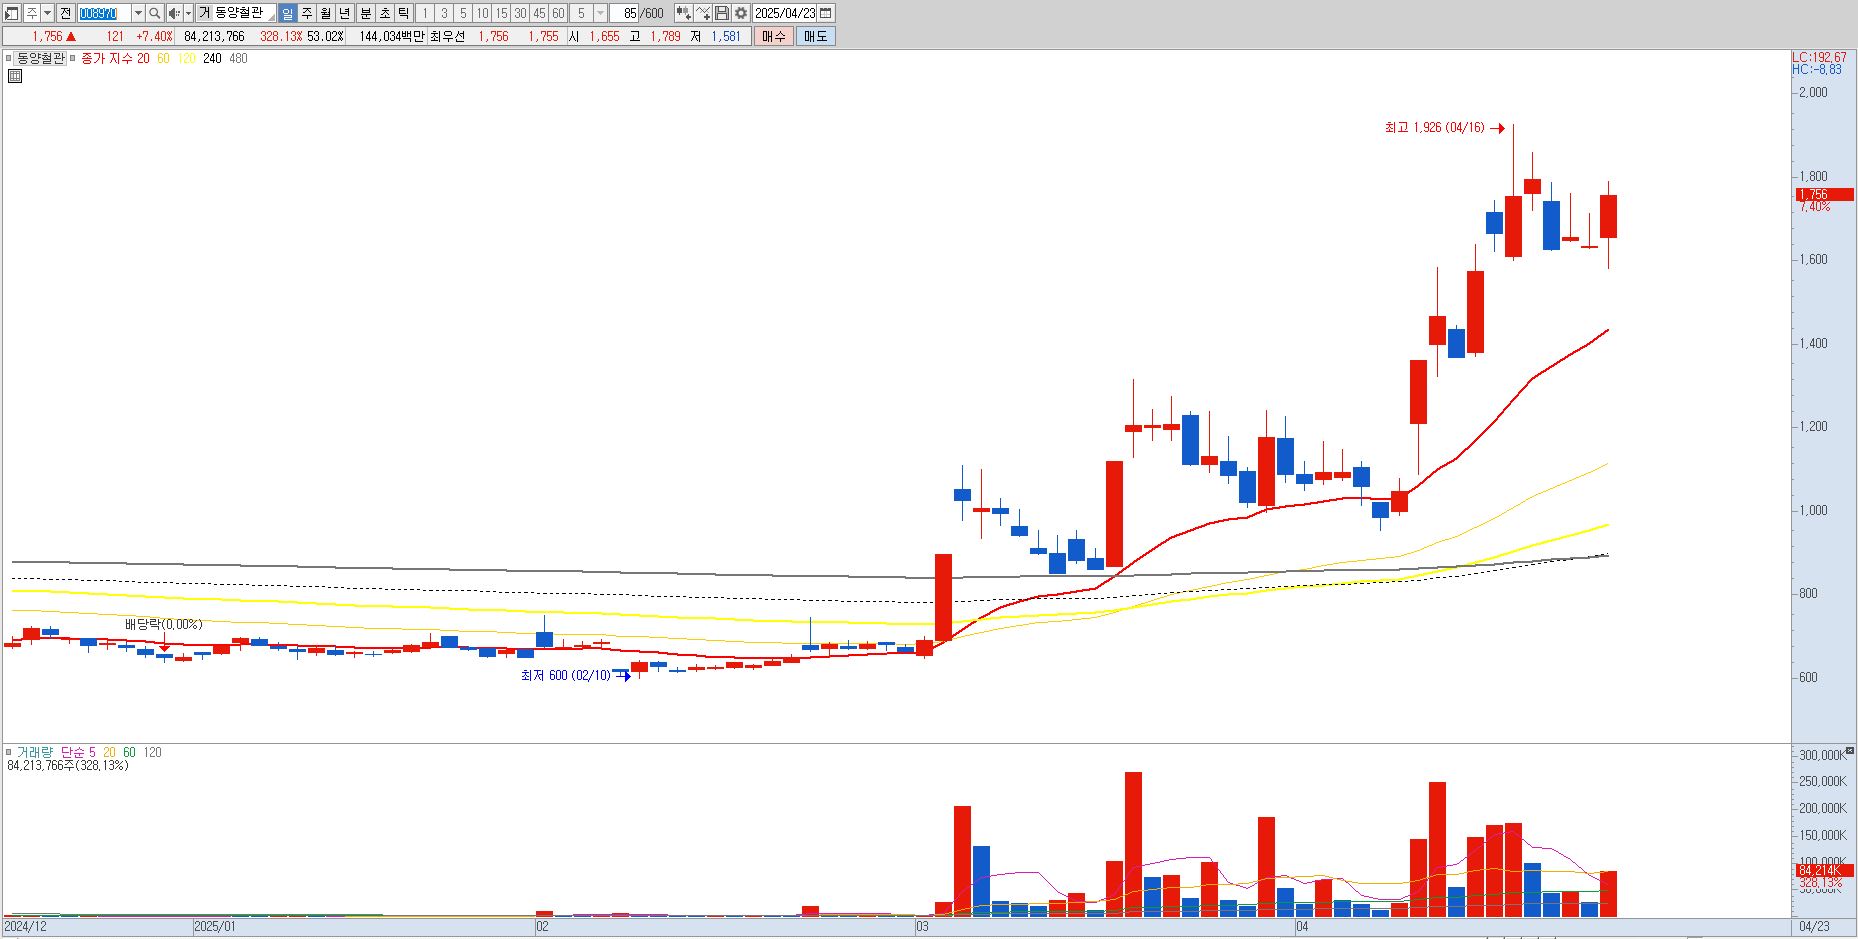This screenshot has height=939, width=1858.
Task: Click the speaker sound icon
Action: click(x=174, y=13)
